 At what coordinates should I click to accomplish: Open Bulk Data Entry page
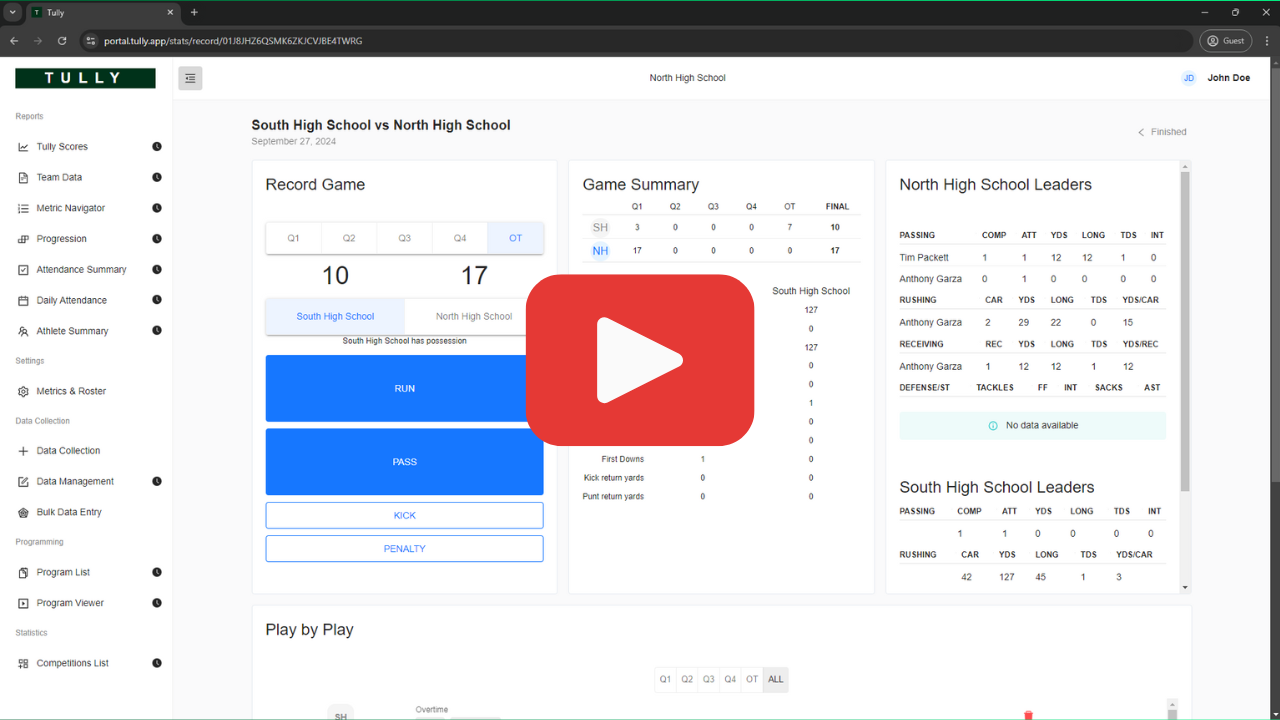pos(69,512)
